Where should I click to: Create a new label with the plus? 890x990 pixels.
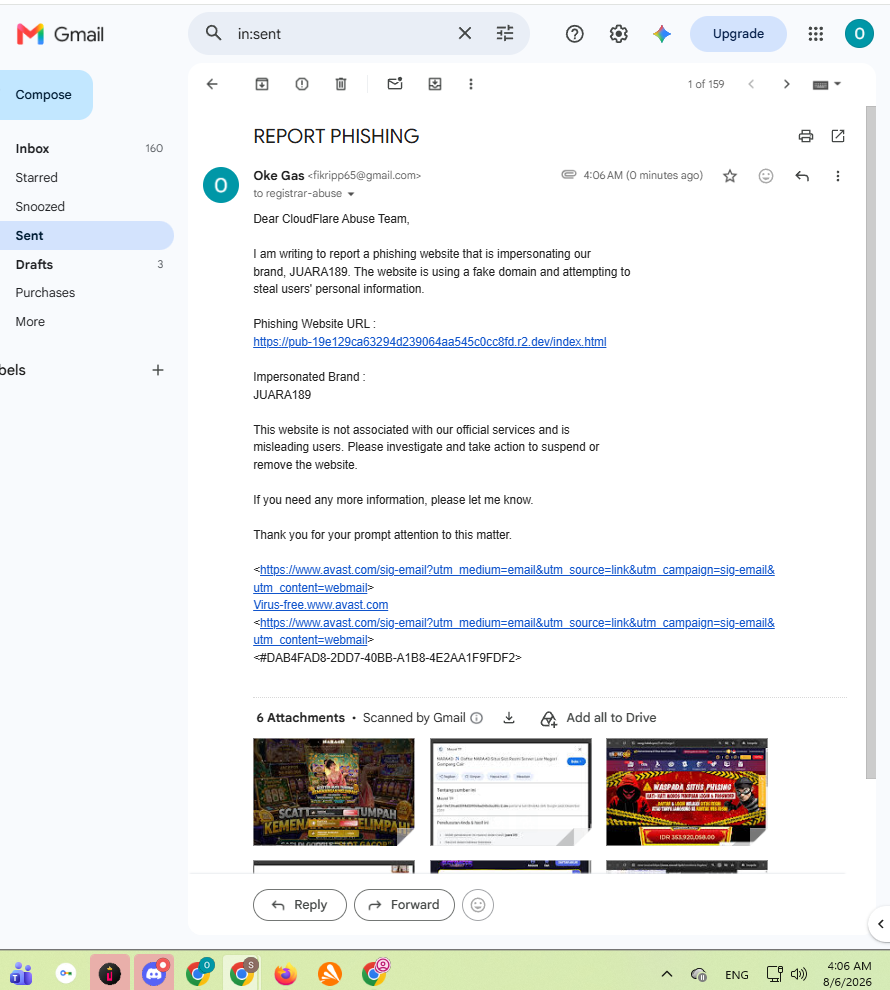158,370
